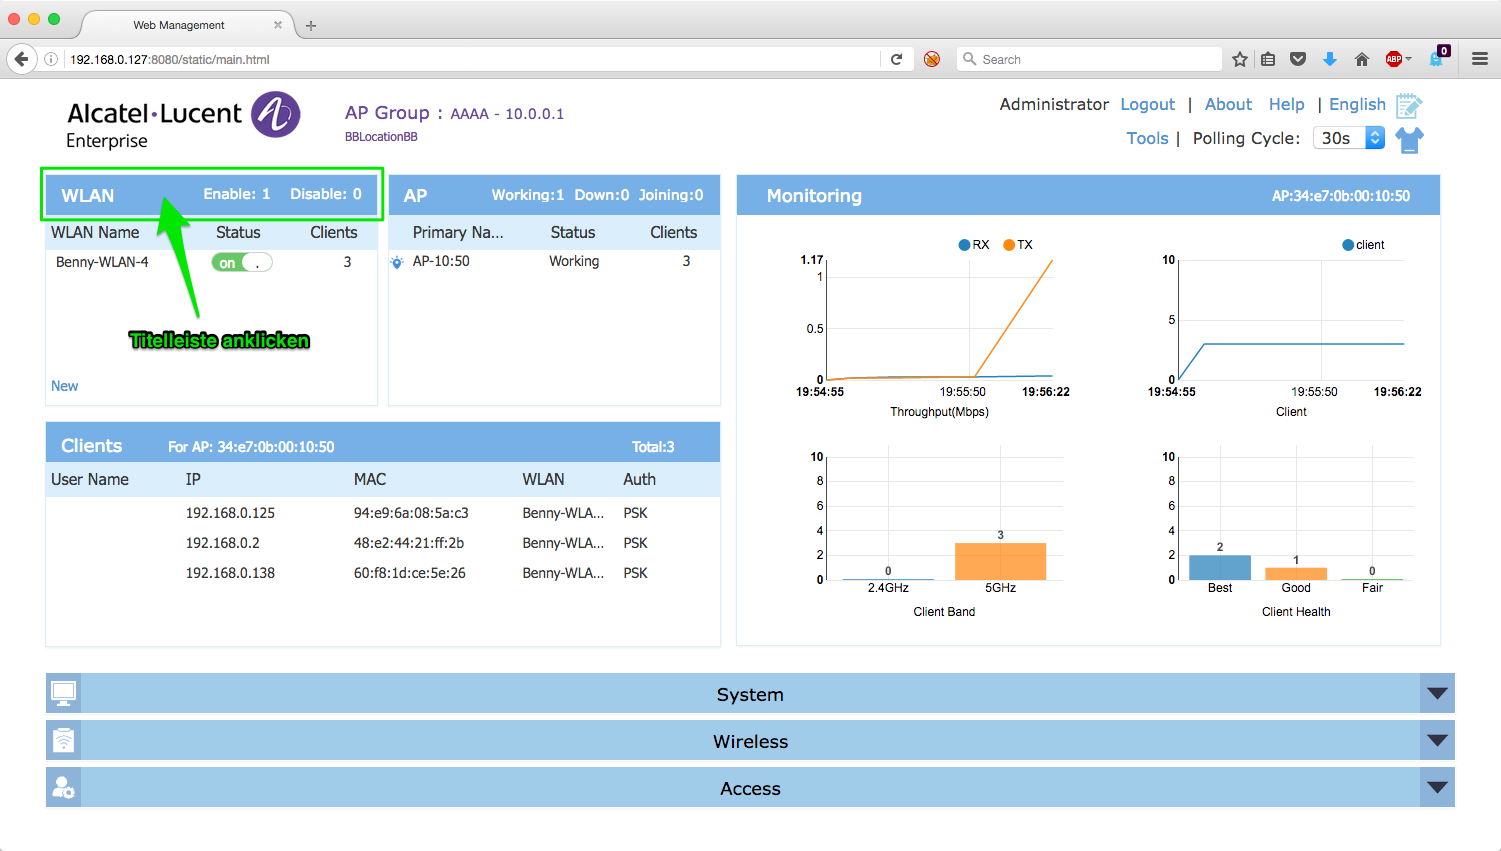Open the Polling Cycle 30s dropdown
Viewport: 1501px width, 851px height.
click(x=1348, y=138)
